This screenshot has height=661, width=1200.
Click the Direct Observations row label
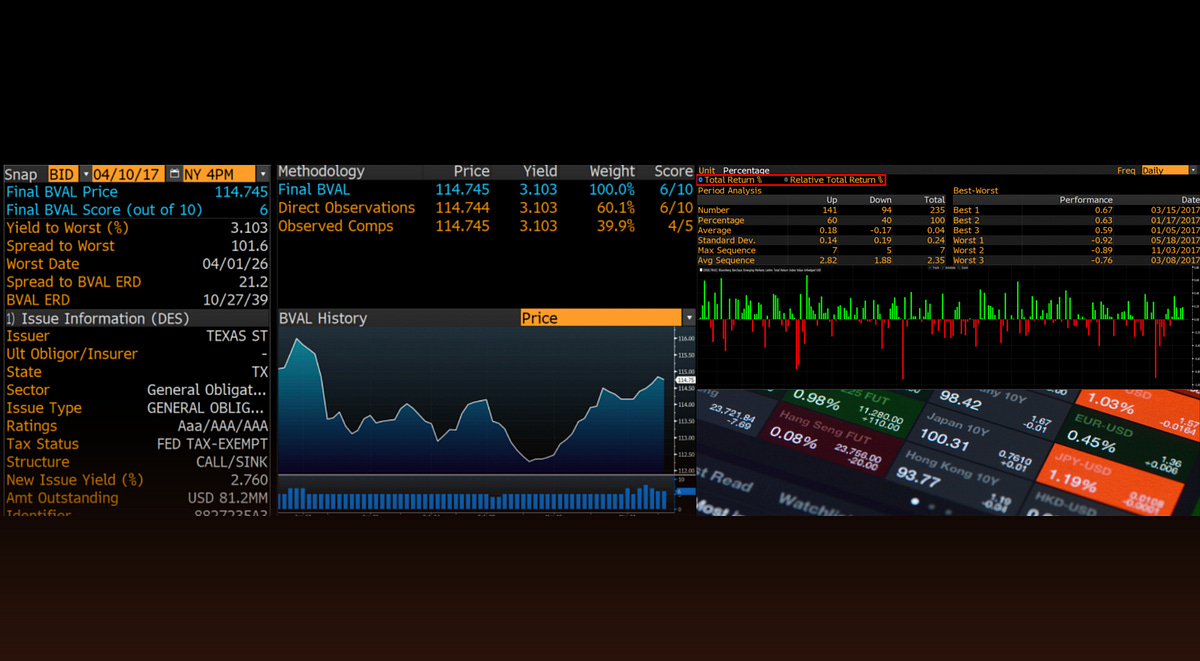pos(346,208)
